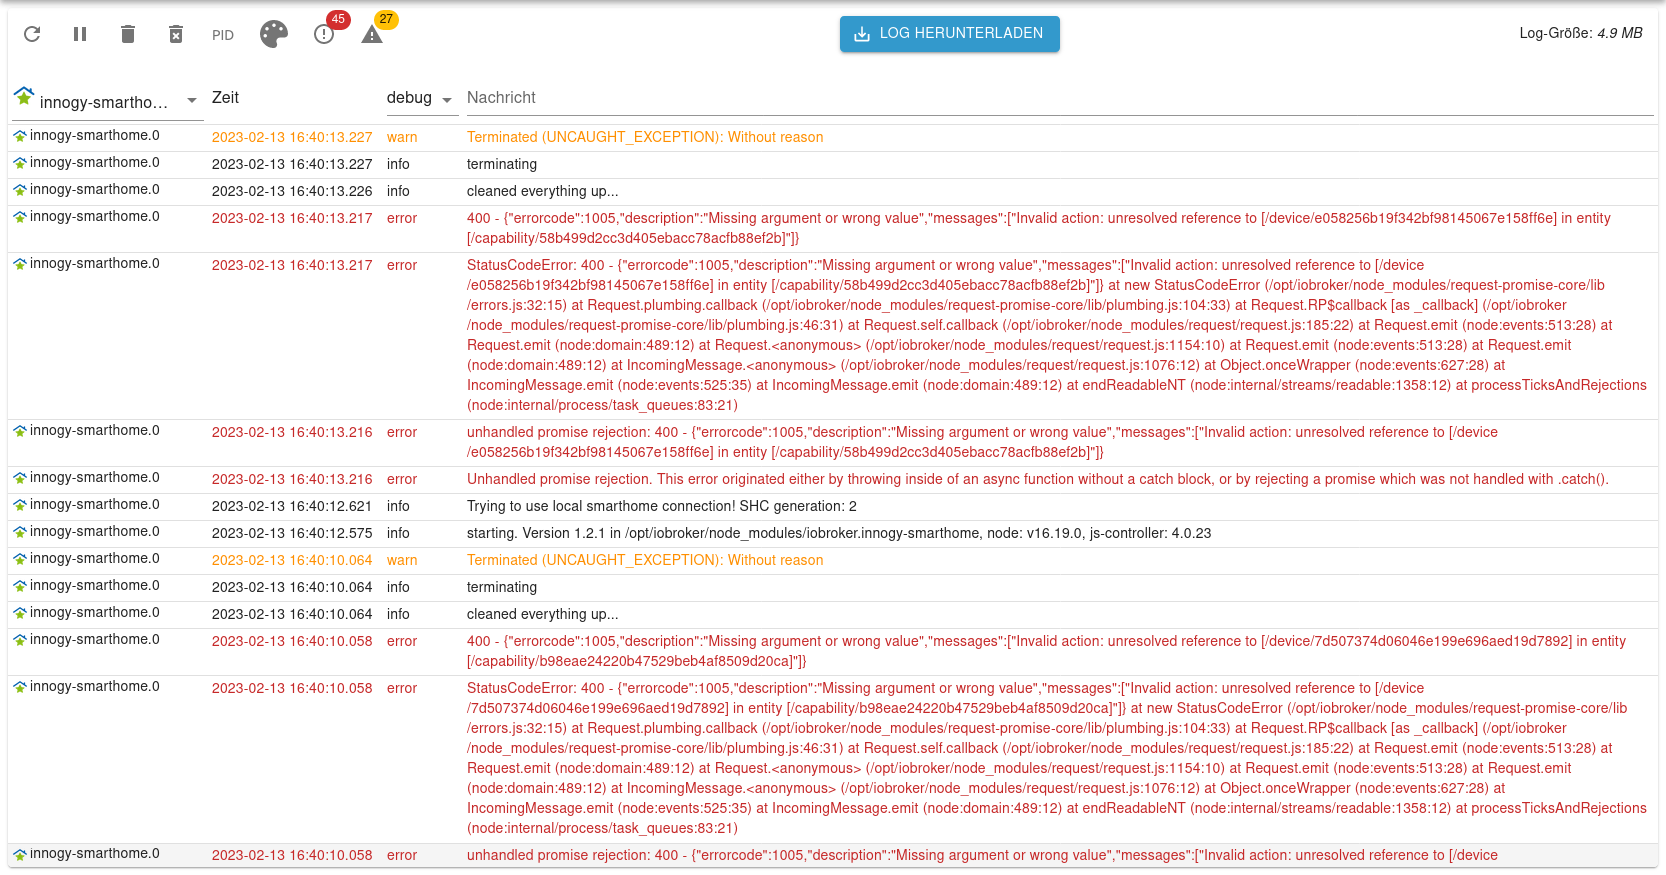Select the 'cleaned everything up...' message at 16:40:13.226
Image resolution: width=1666 pixels, height=875 pixels.
[543, 191]
